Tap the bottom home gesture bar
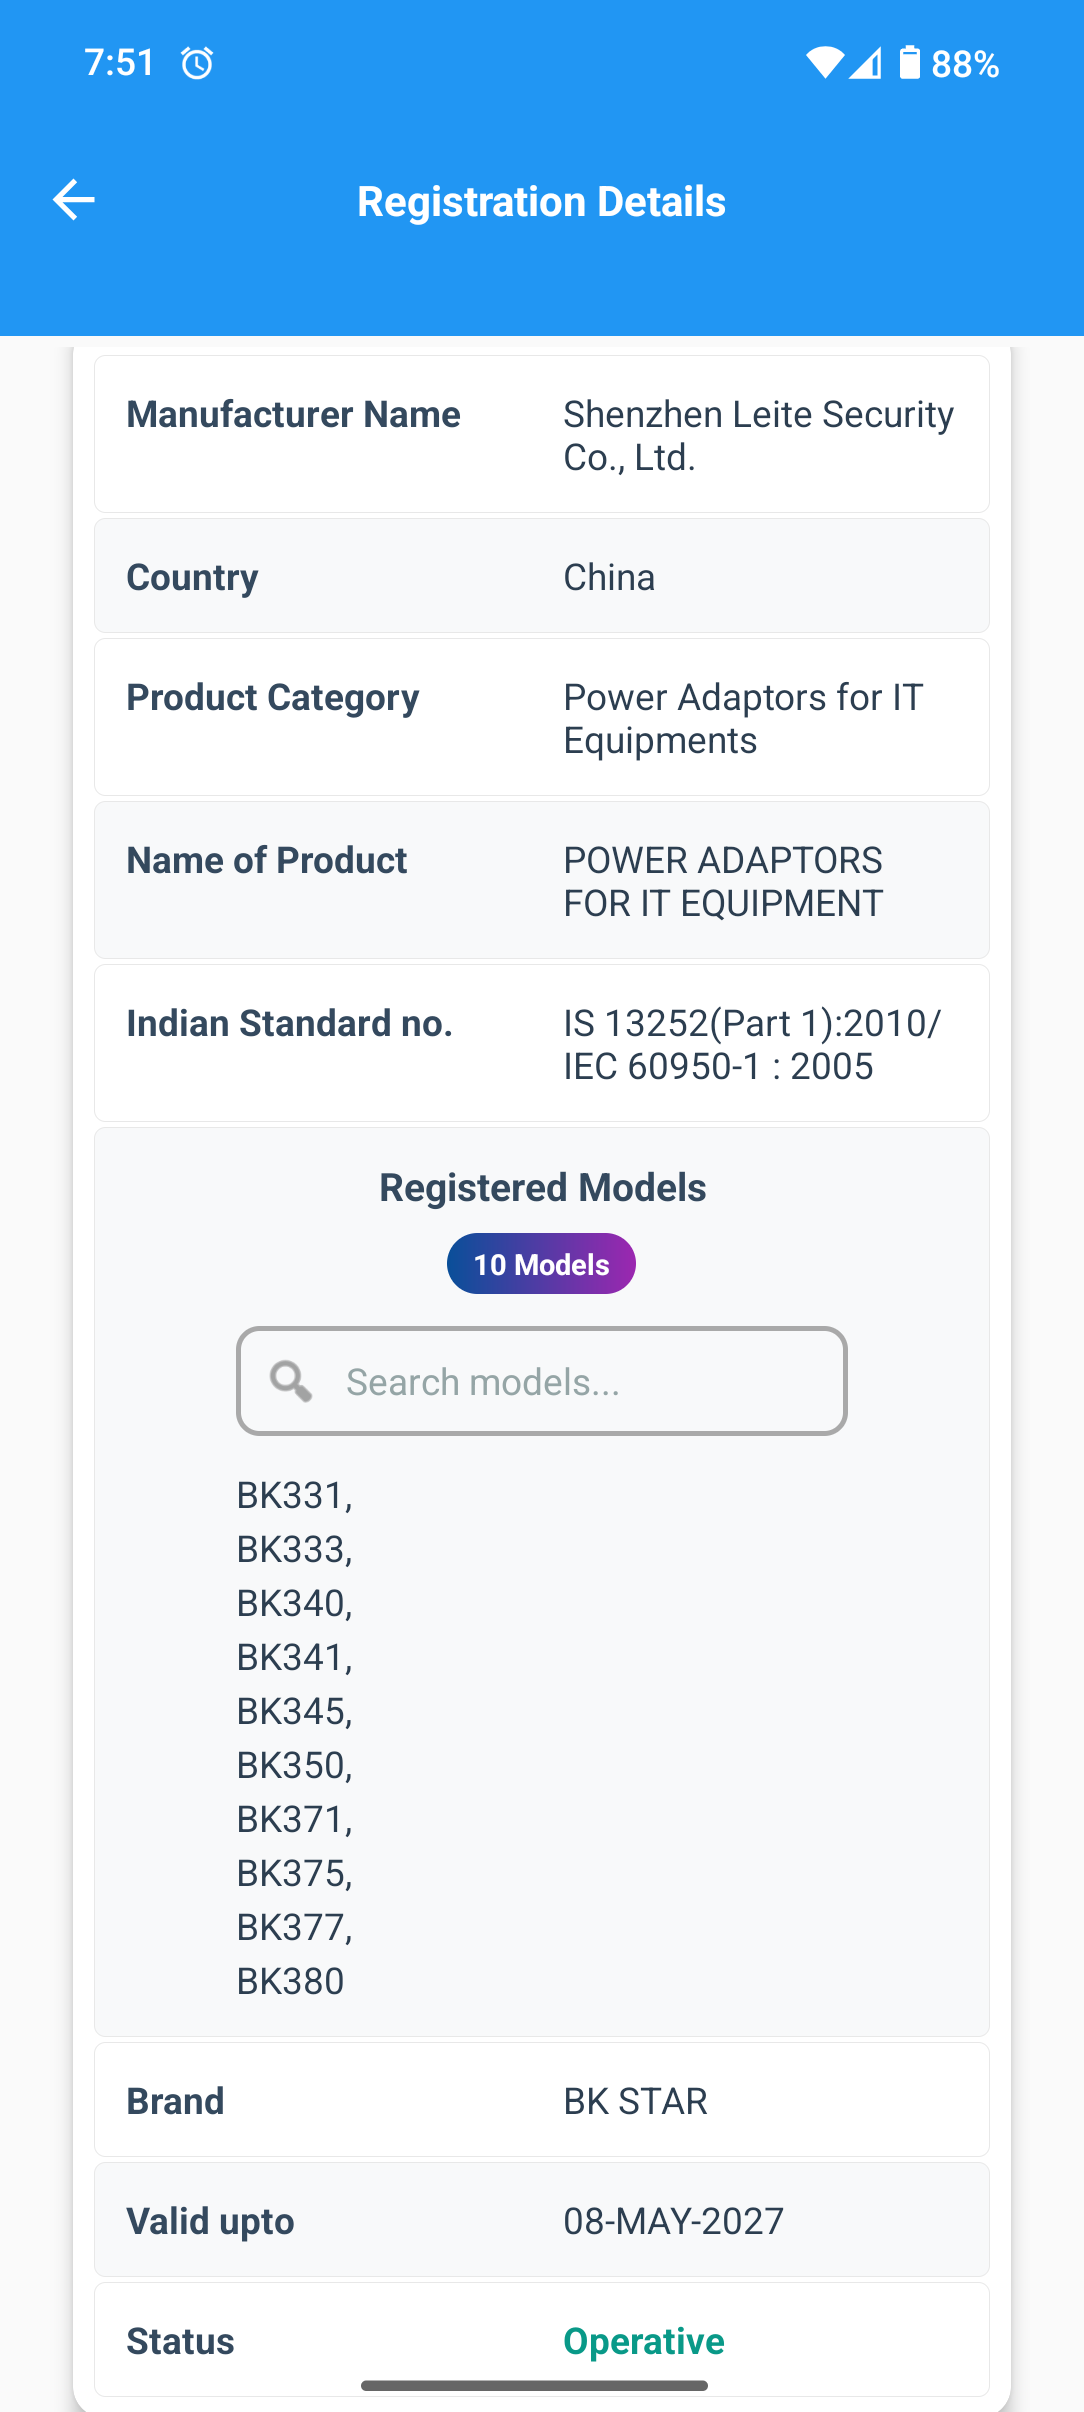 [x=535, y=2386]
